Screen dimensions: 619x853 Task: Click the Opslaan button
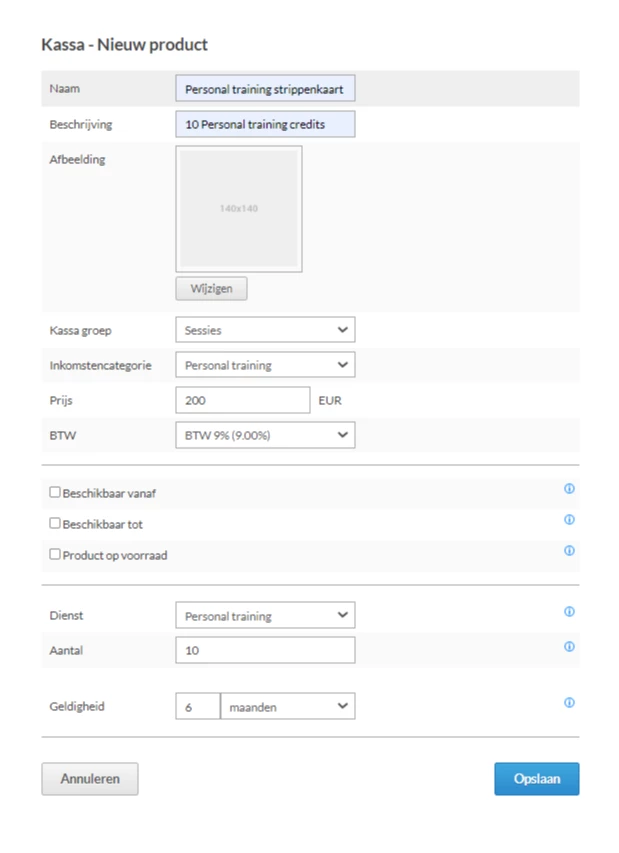coord(536,779)
